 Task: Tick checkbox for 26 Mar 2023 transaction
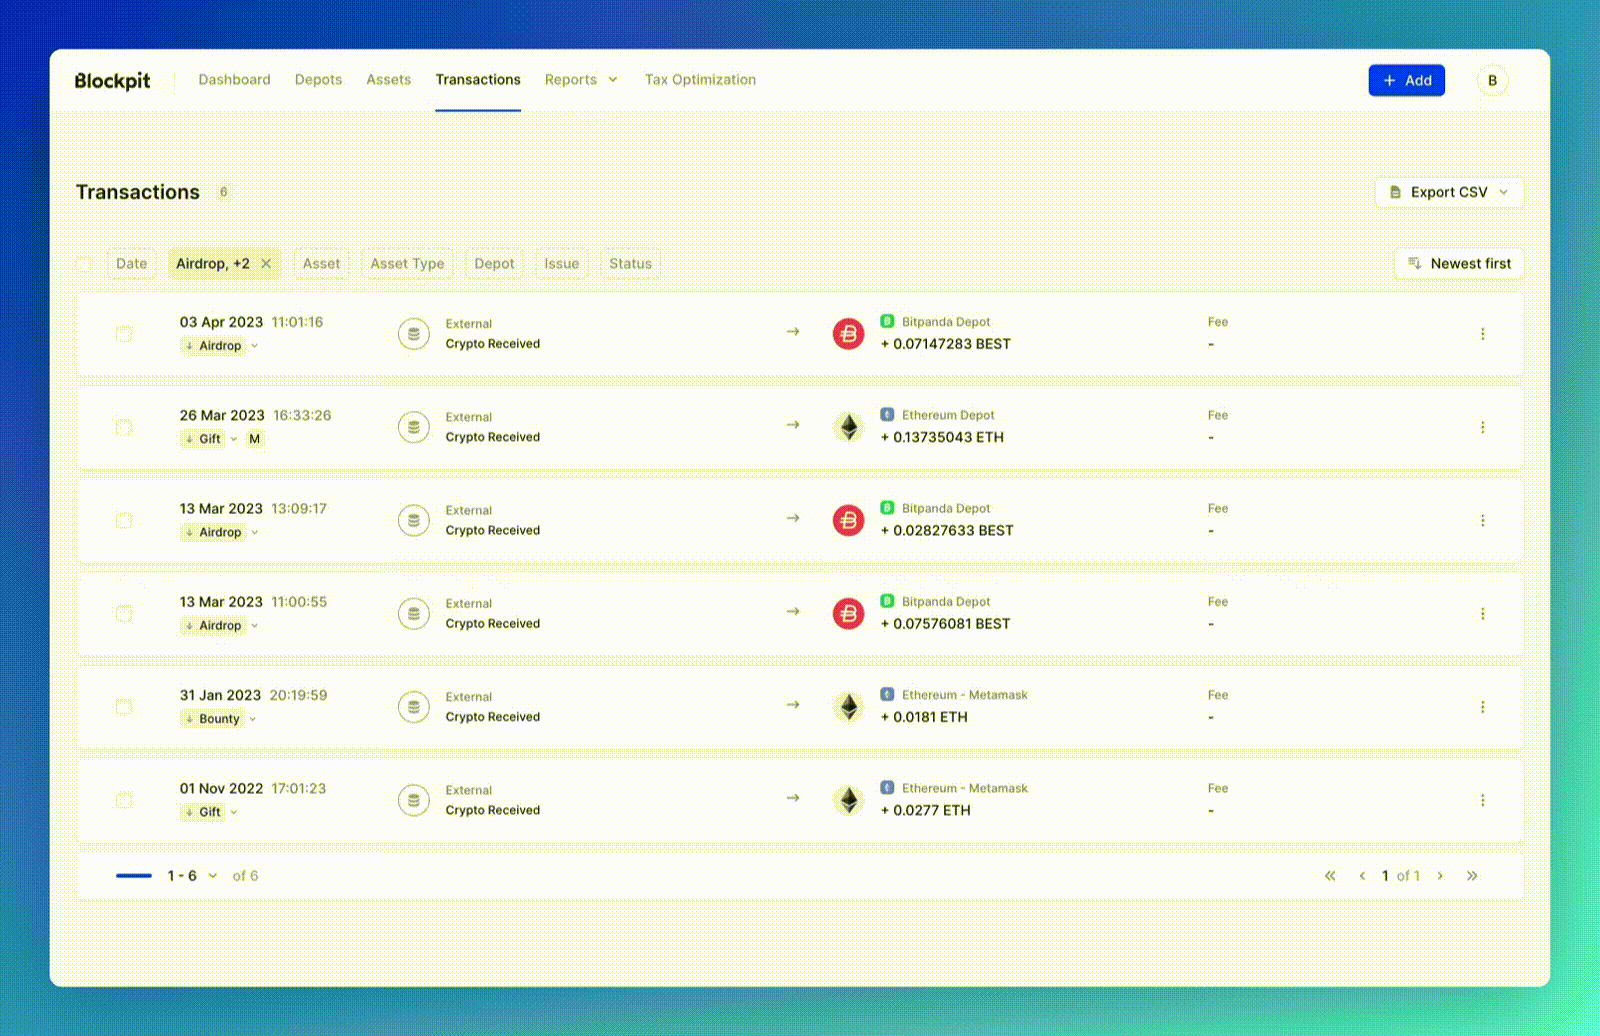(124, 427)
